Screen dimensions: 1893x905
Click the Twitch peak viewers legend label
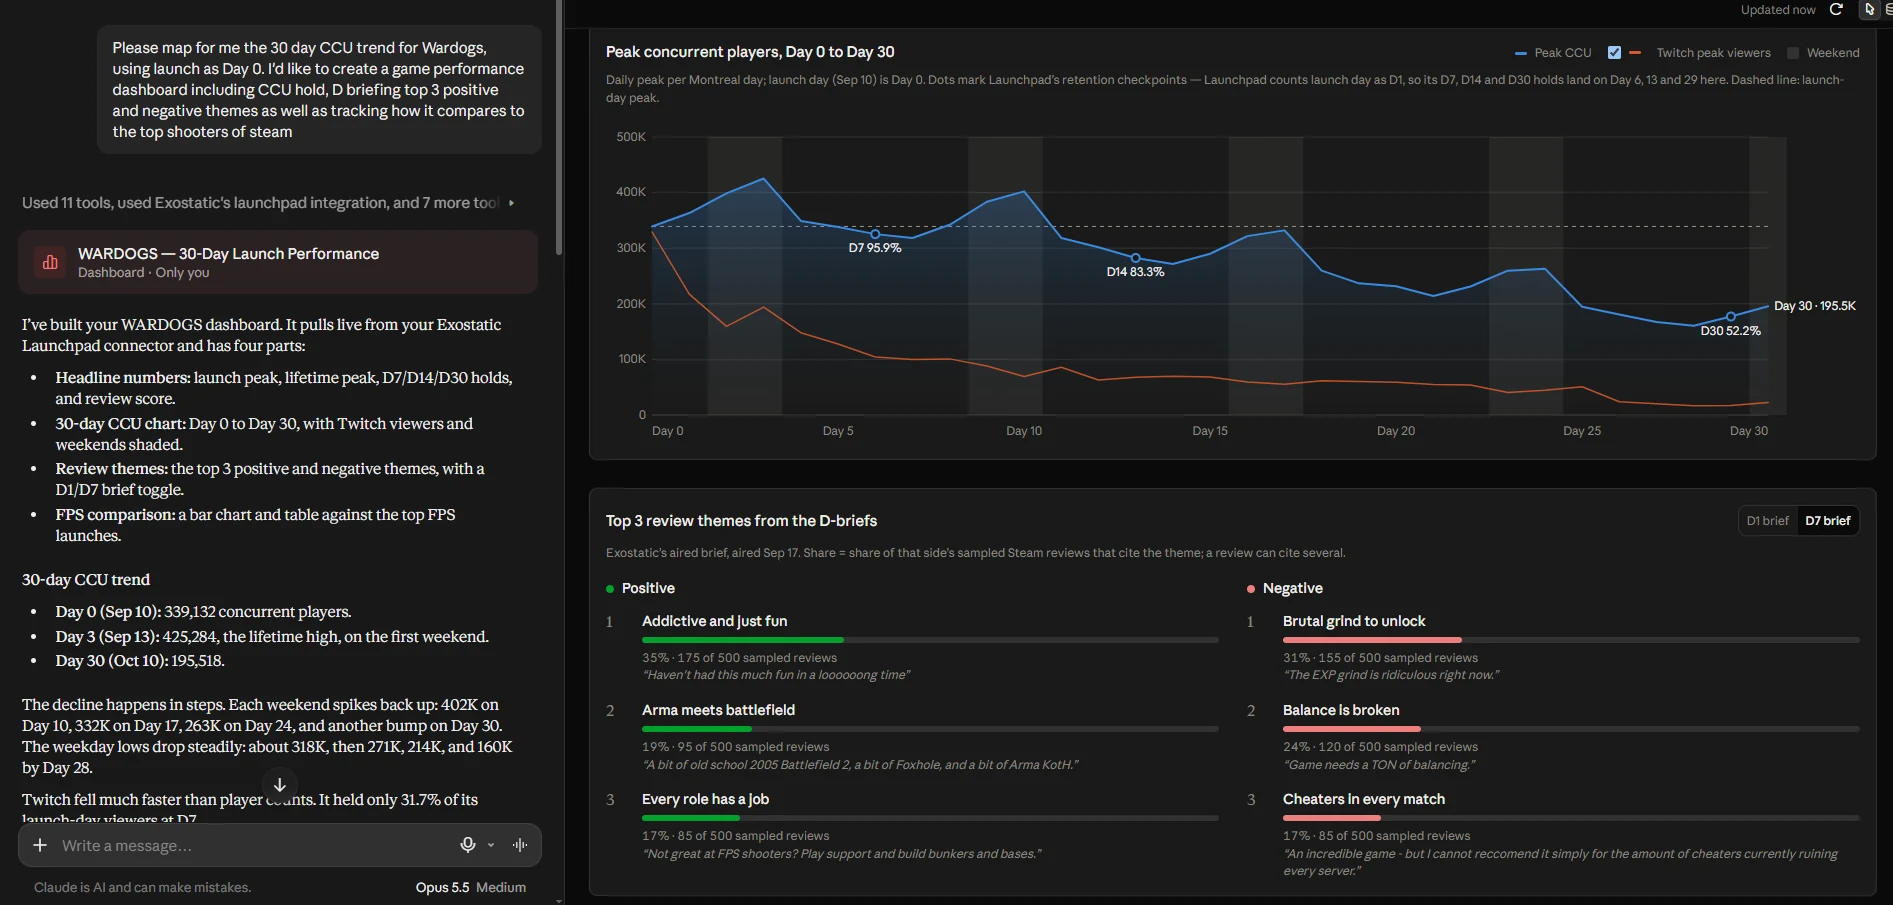pyautogui.click(x=1713, y=53)
